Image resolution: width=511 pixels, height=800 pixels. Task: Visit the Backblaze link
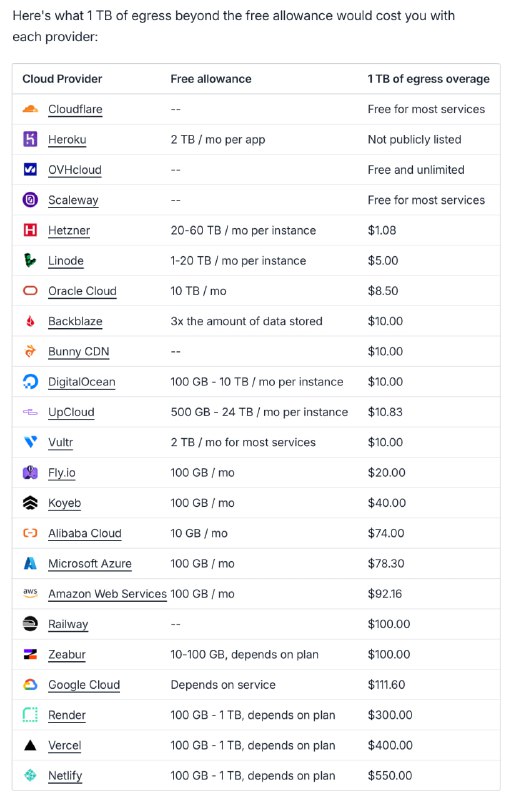coord(75,321)
